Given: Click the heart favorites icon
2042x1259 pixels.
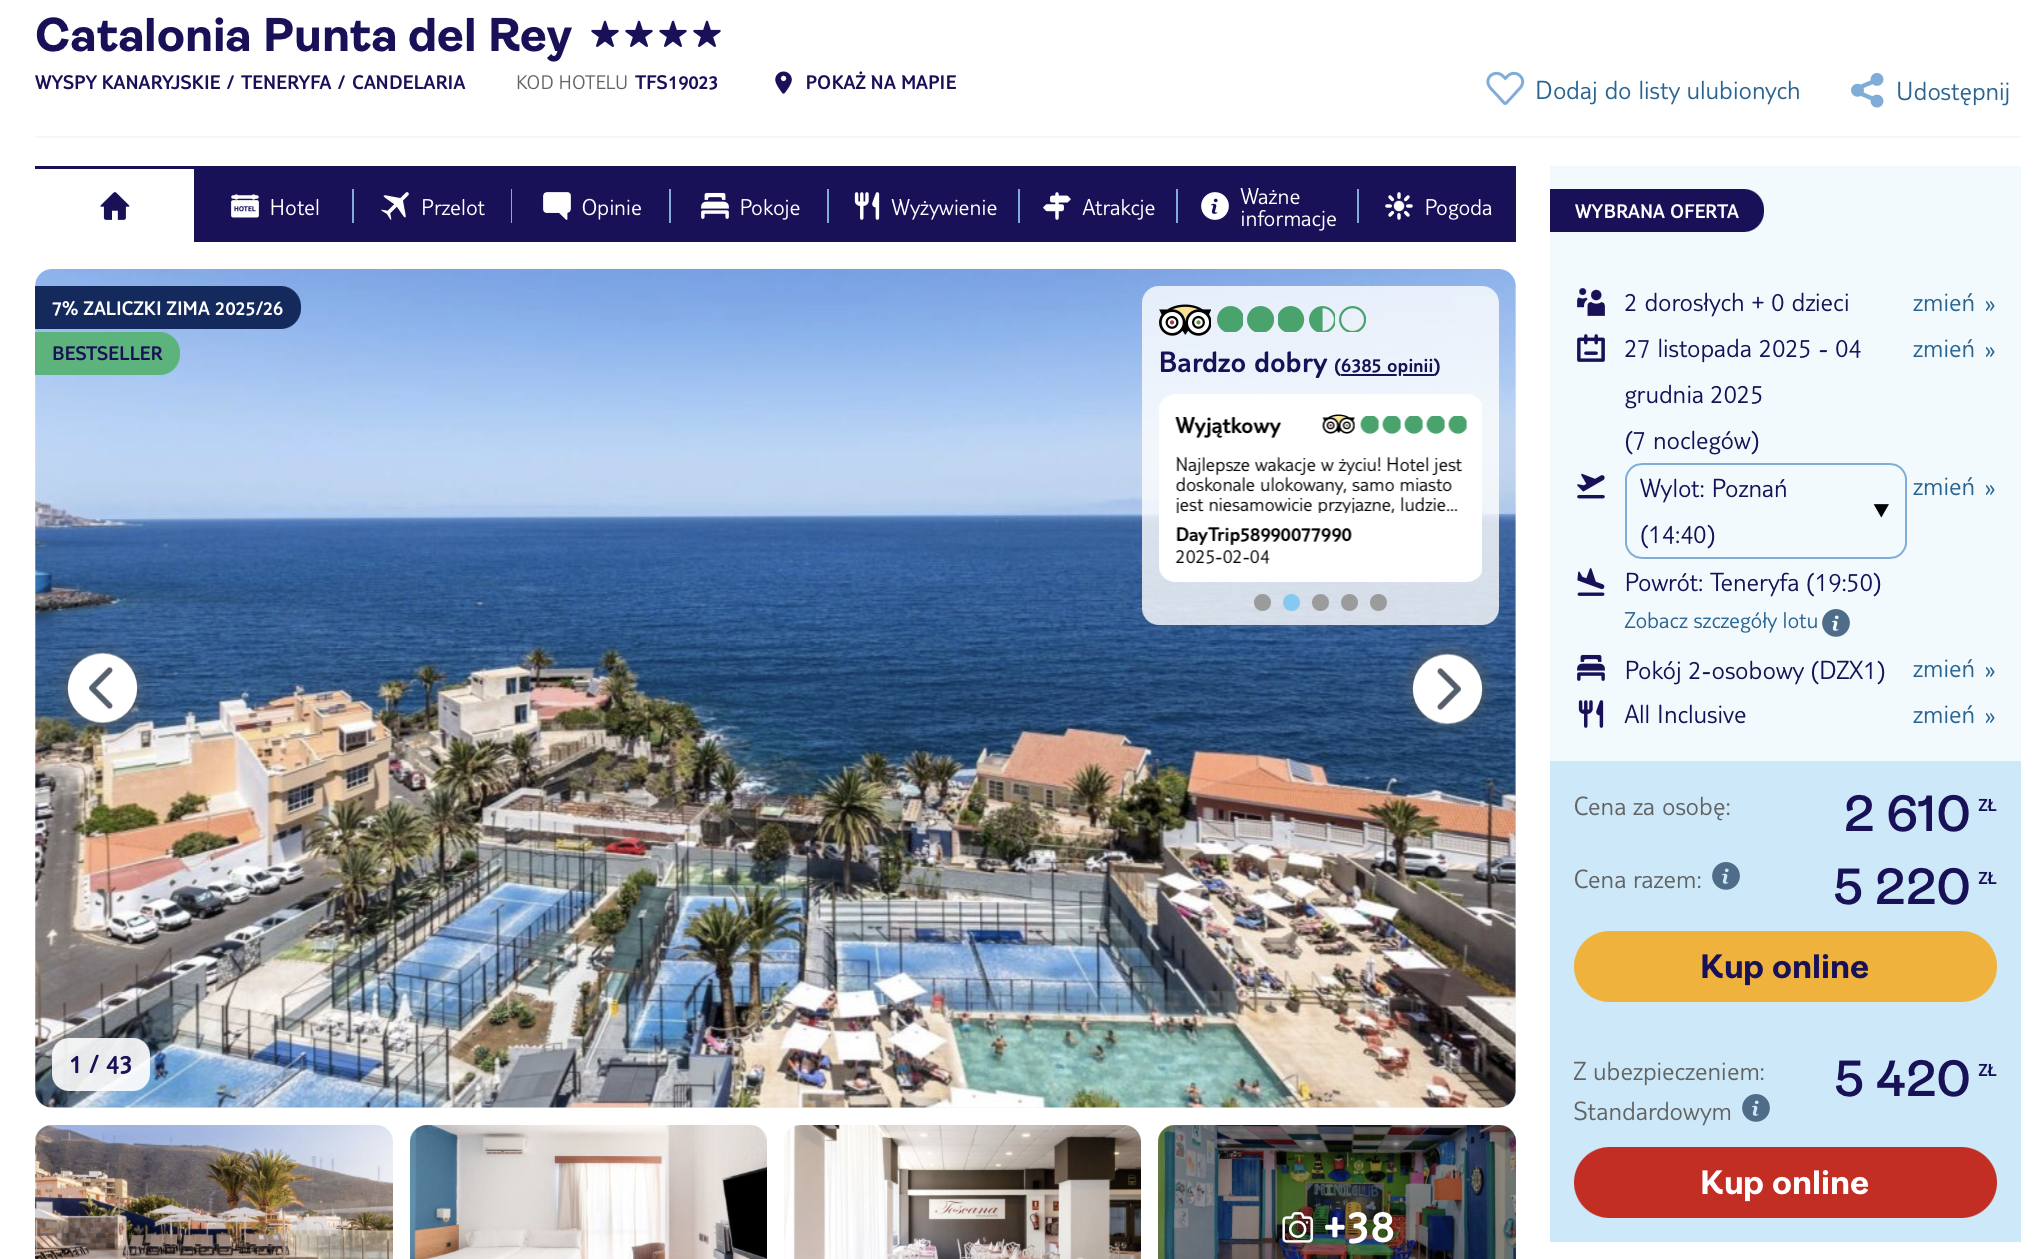Looking at the screenshot, I should 1504,89.
